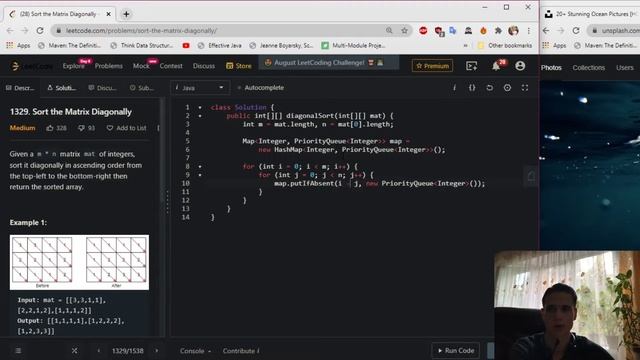Show editor info icon
Image resolution: width=640 pixels, height=360 pixels.
click(454, 88)
